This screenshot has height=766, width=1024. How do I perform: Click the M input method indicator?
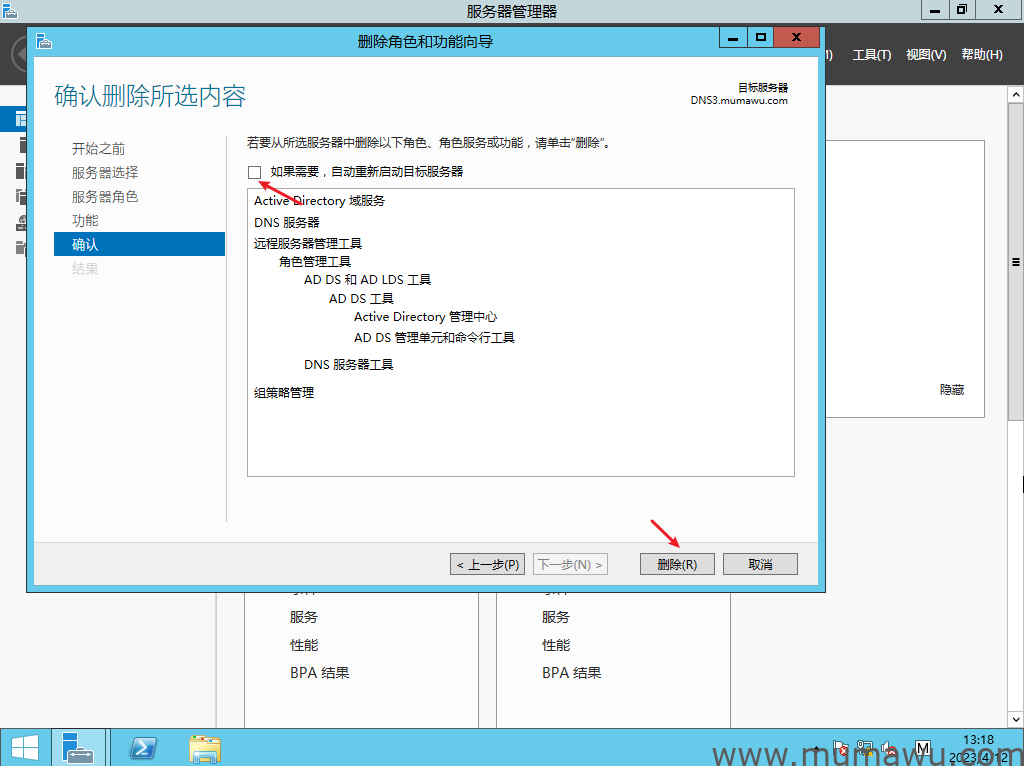click(x=921, y=746)
